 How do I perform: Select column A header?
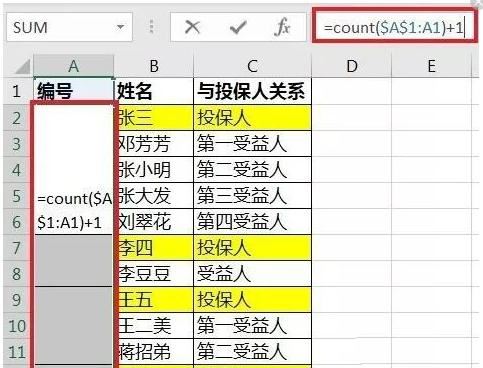(74, 66)
